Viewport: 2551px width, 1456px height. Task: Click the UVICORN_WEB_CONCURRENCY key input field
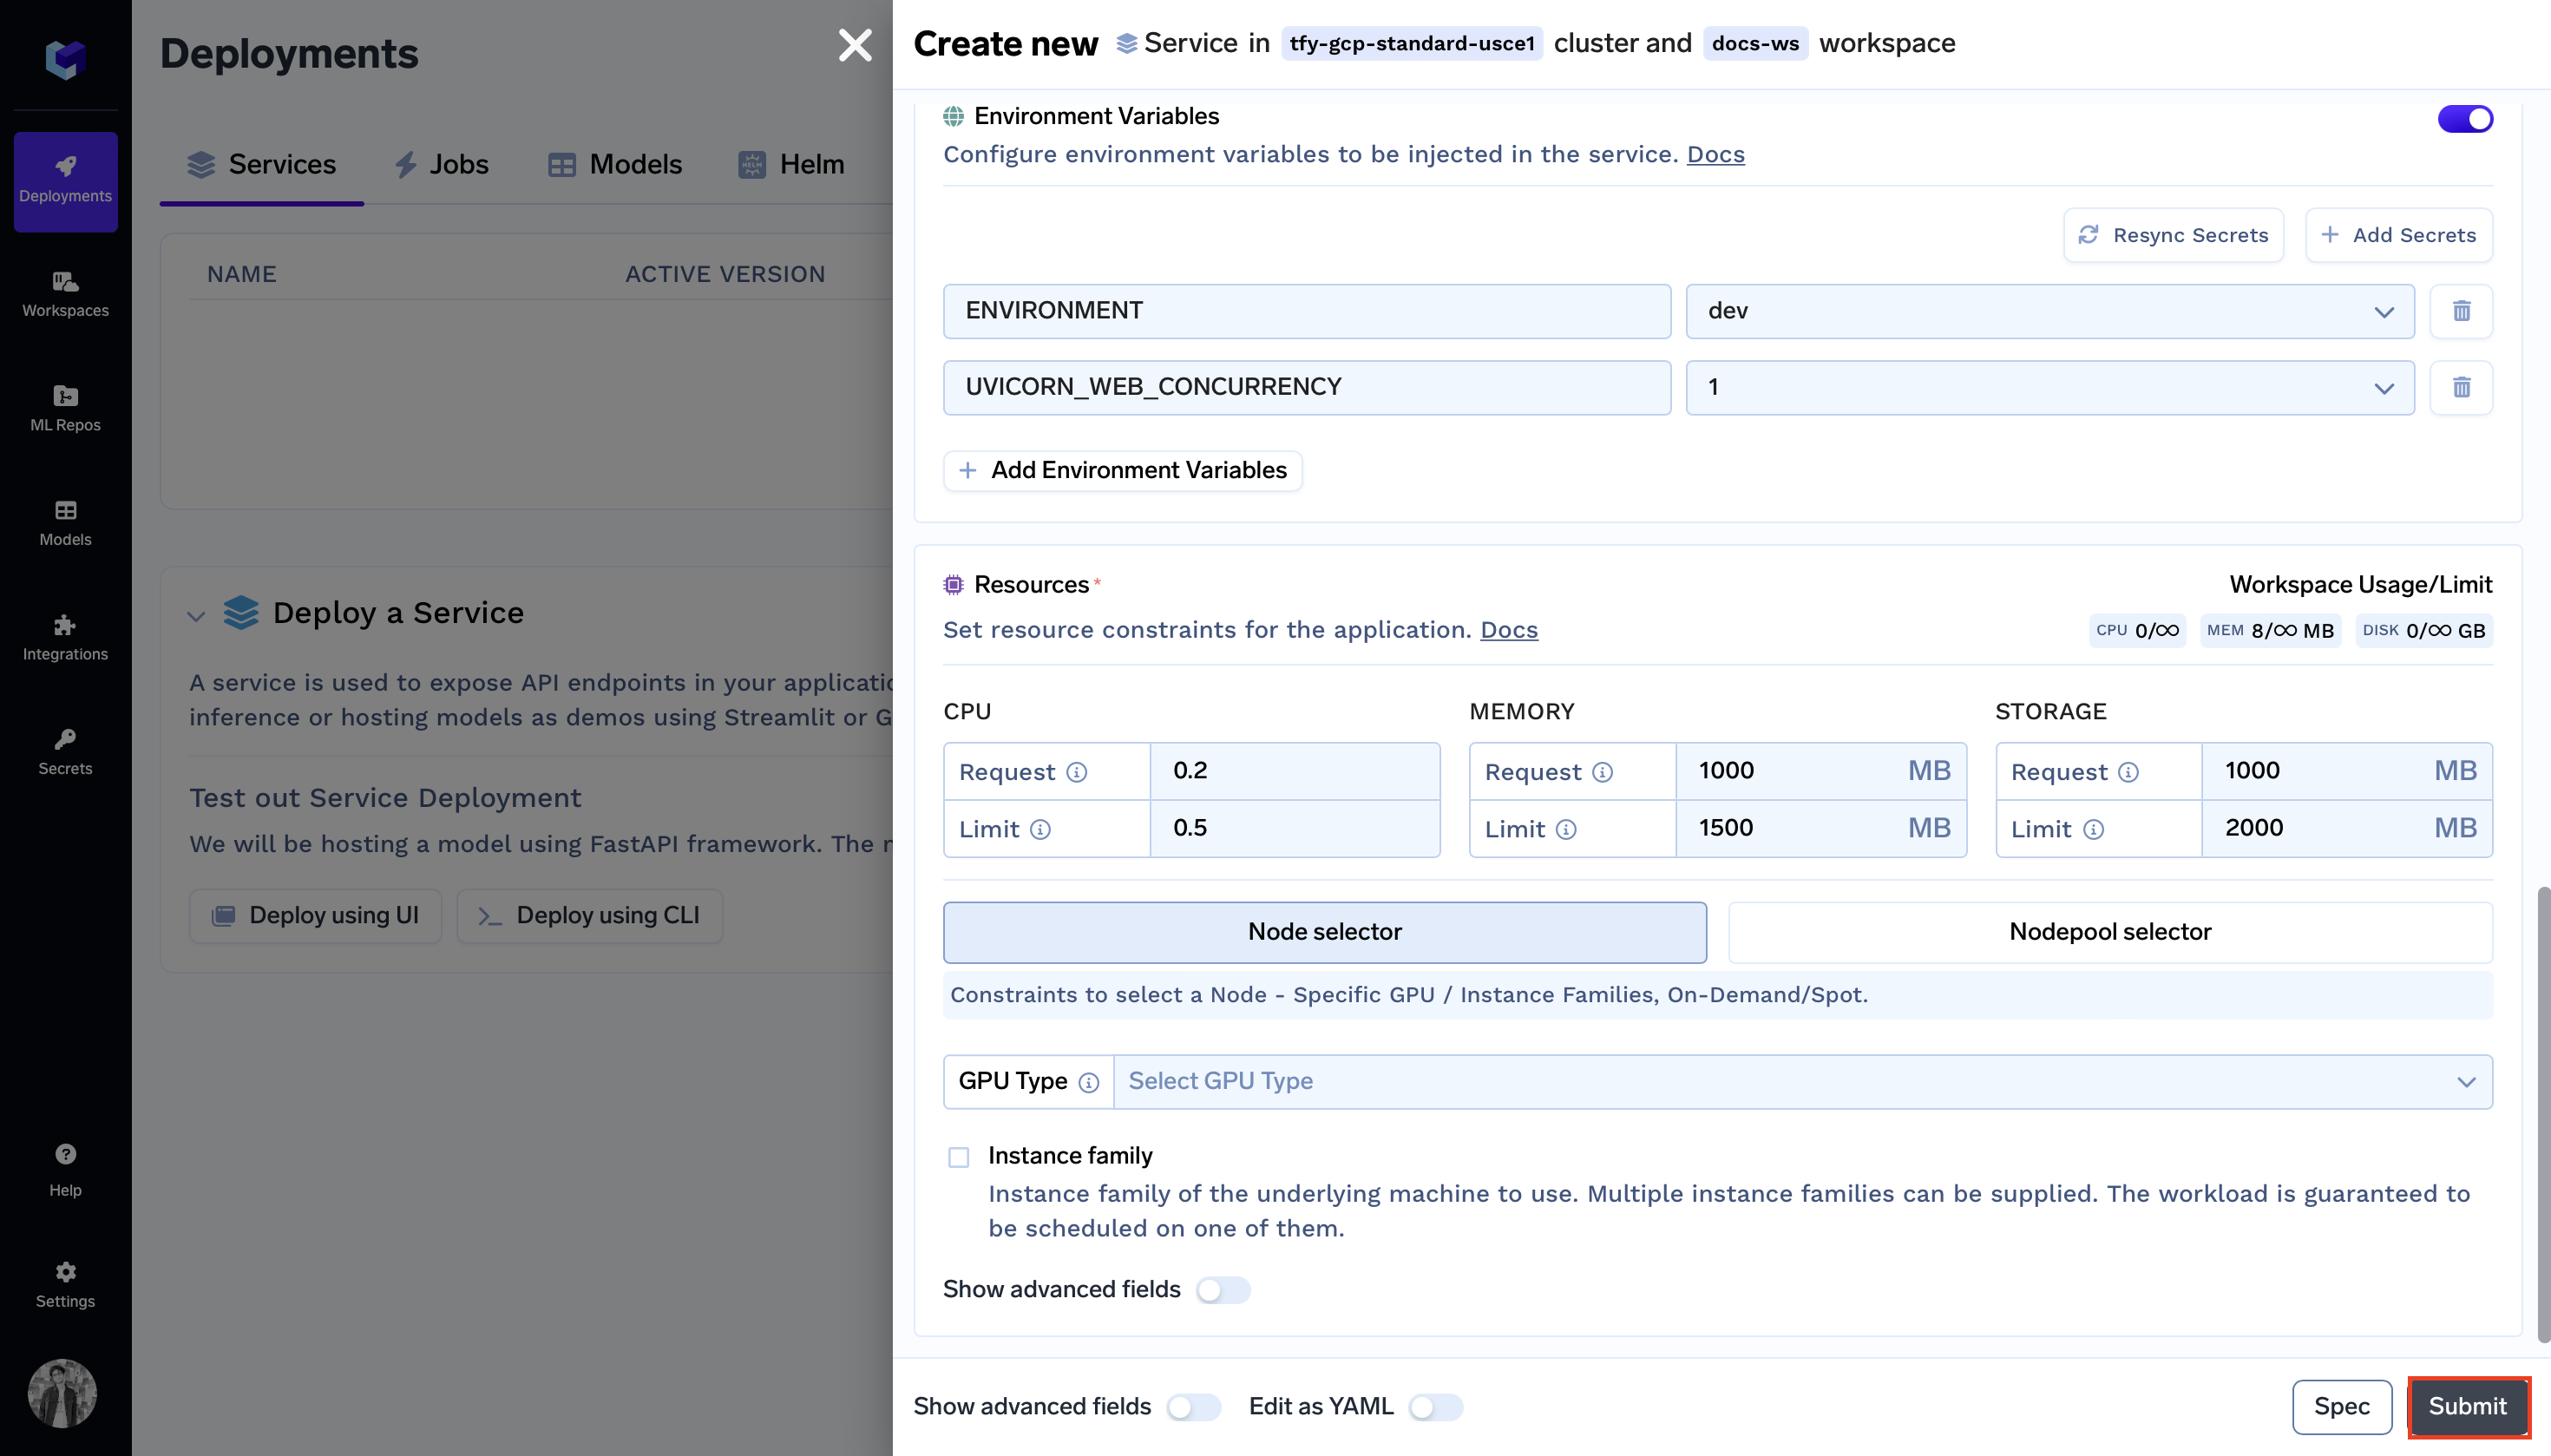point(1306,387)
